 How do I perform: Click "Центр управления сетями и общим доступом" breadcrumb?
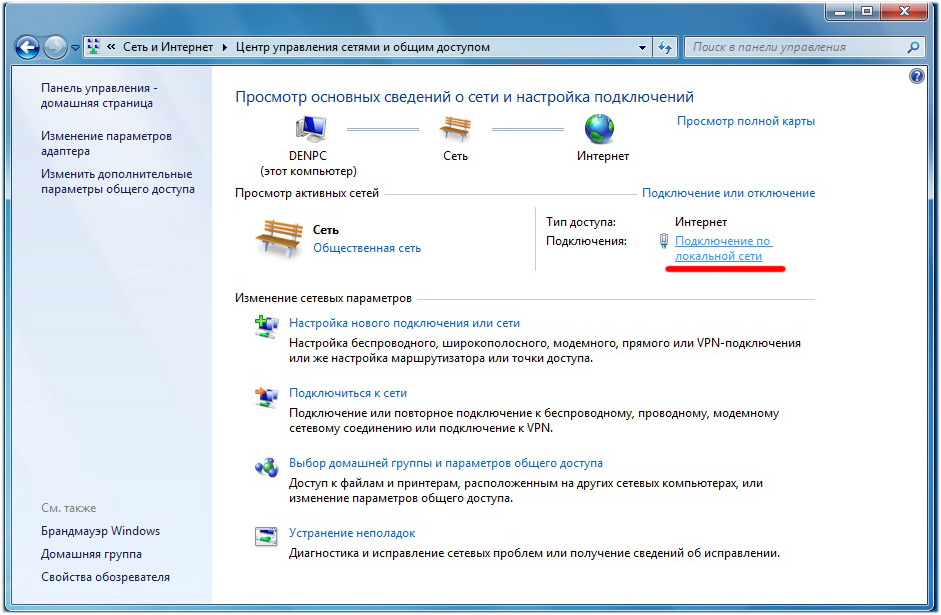tap(362, 47)
